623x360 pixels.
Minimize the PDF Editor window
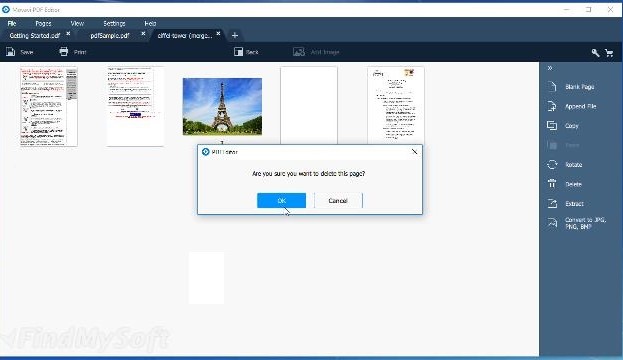[x=567, y=9]
